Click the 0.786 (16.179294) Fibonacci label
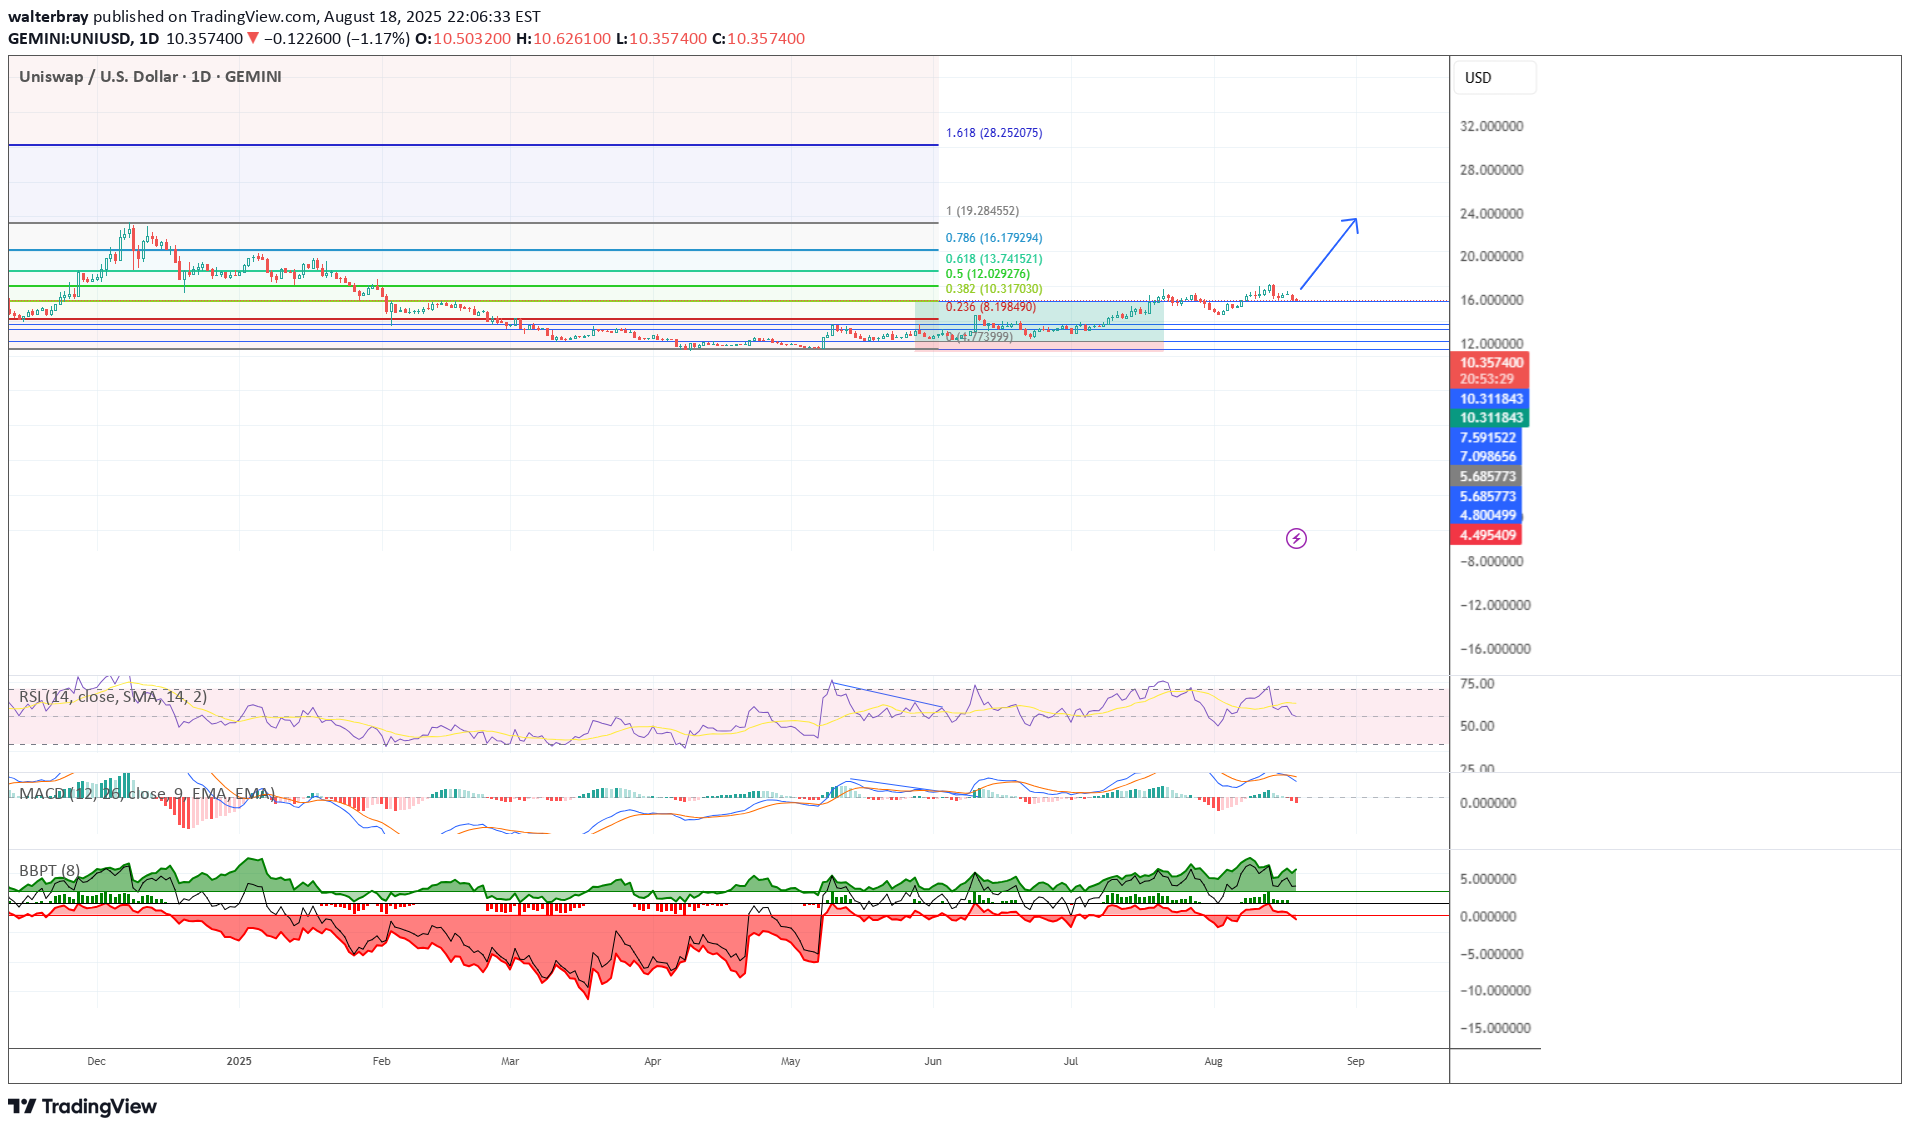The image size is (1910, 1130). 994,238
